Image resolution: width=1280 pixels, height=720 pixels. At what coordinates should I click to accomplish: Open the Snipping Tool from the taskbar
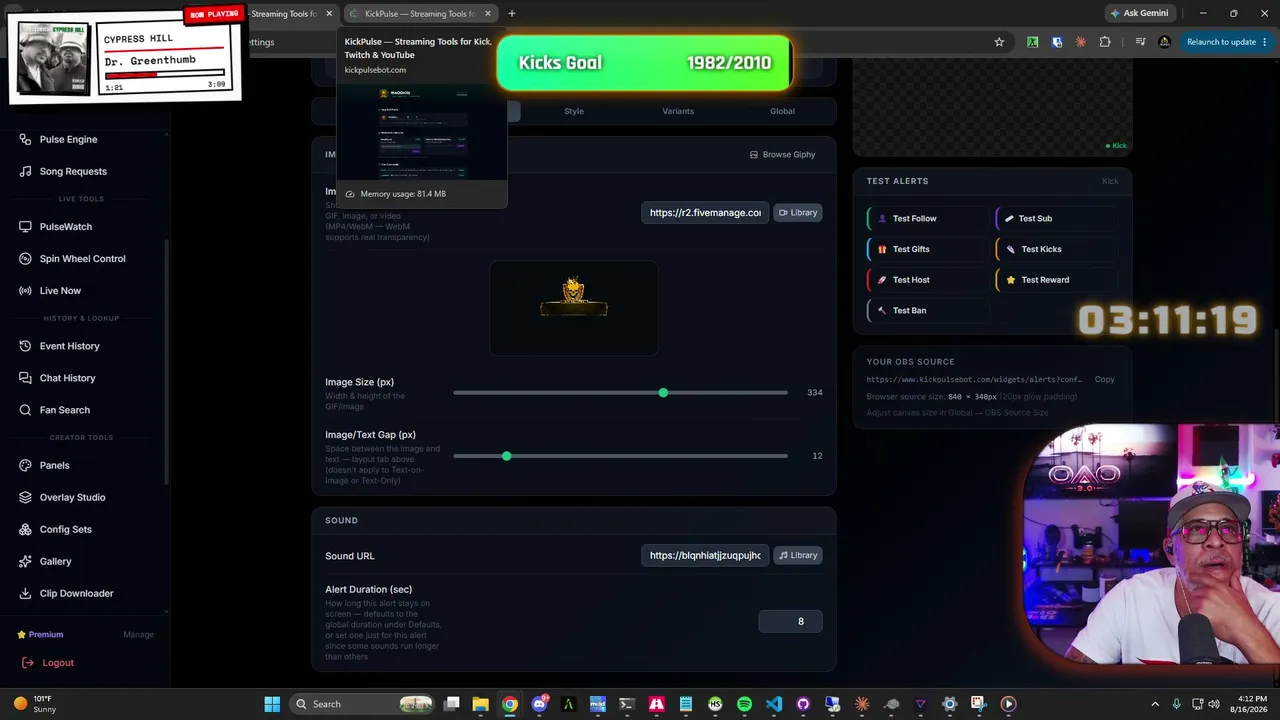pyautogui.click(x=978, y=704)
